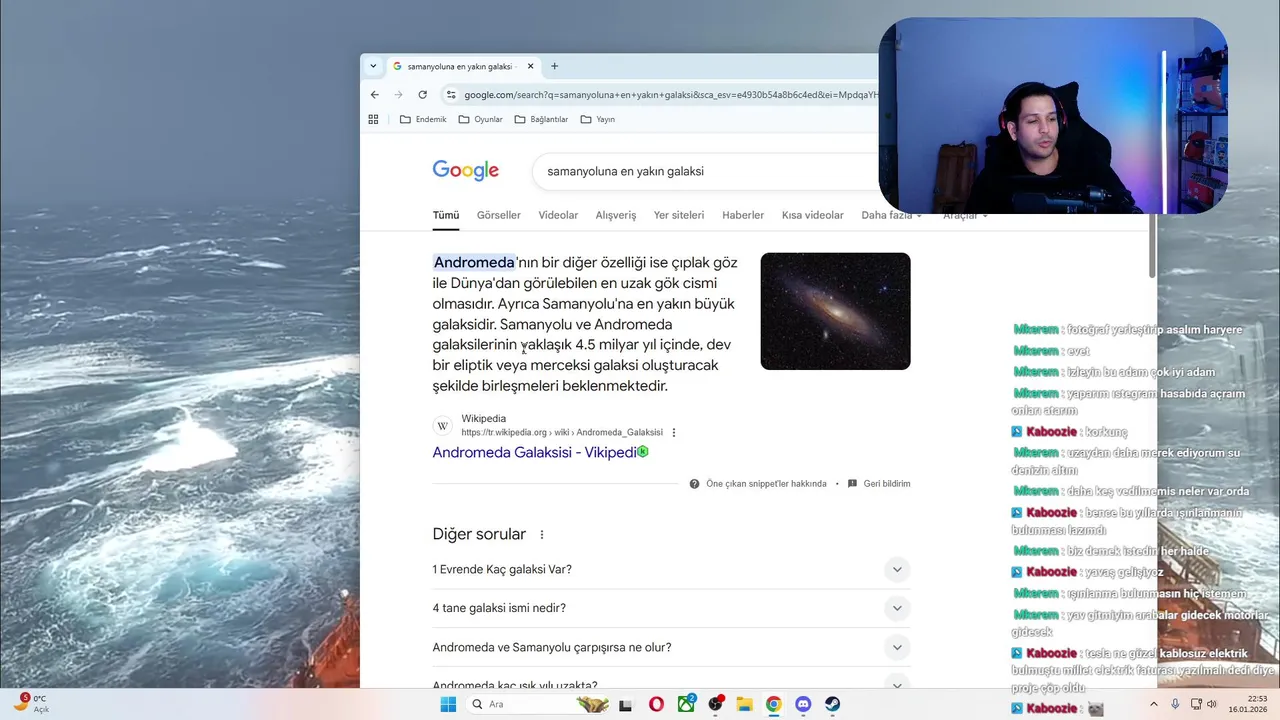Focus the Google search box
Screen dimensions: 1280x720
(x=705, y=171)
